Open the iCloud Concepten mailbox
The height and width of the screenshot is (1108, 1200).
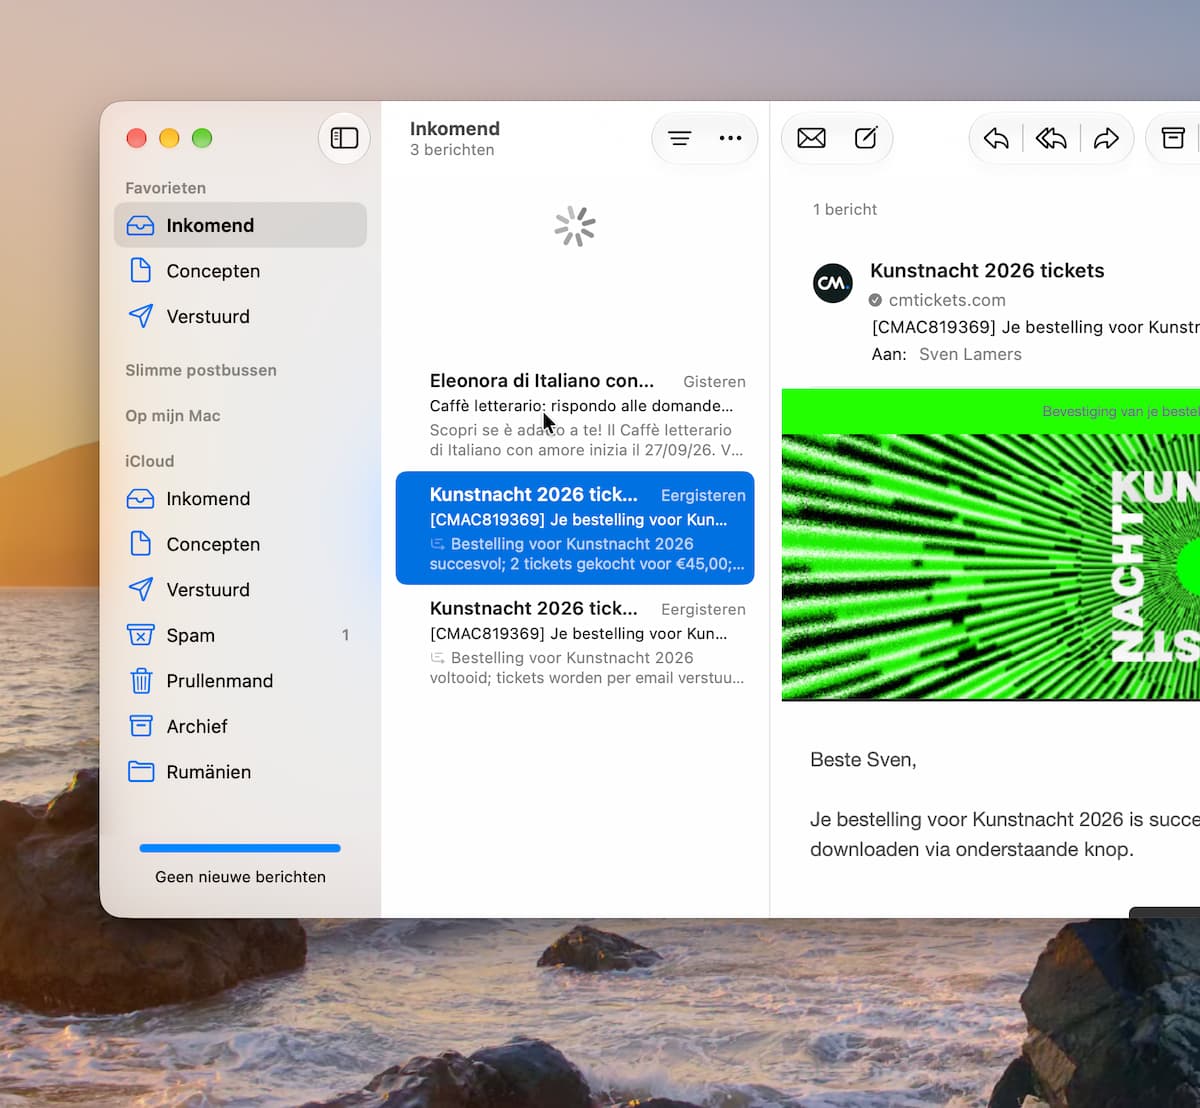pyautogui.click(x=240, y=544)
